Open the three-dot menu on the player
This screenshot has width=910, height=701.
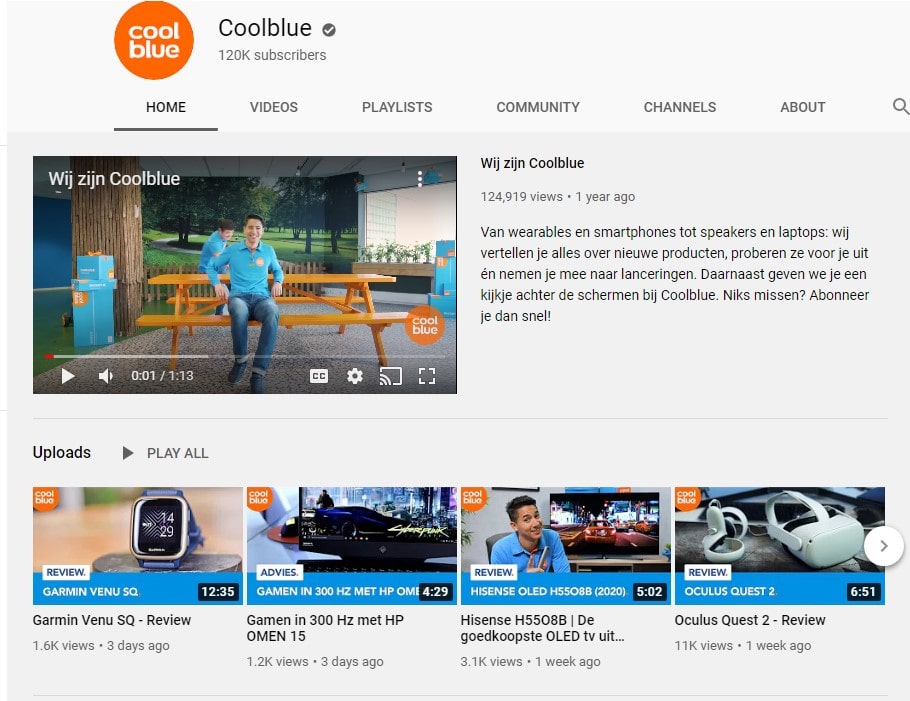[x=420, y=179]
